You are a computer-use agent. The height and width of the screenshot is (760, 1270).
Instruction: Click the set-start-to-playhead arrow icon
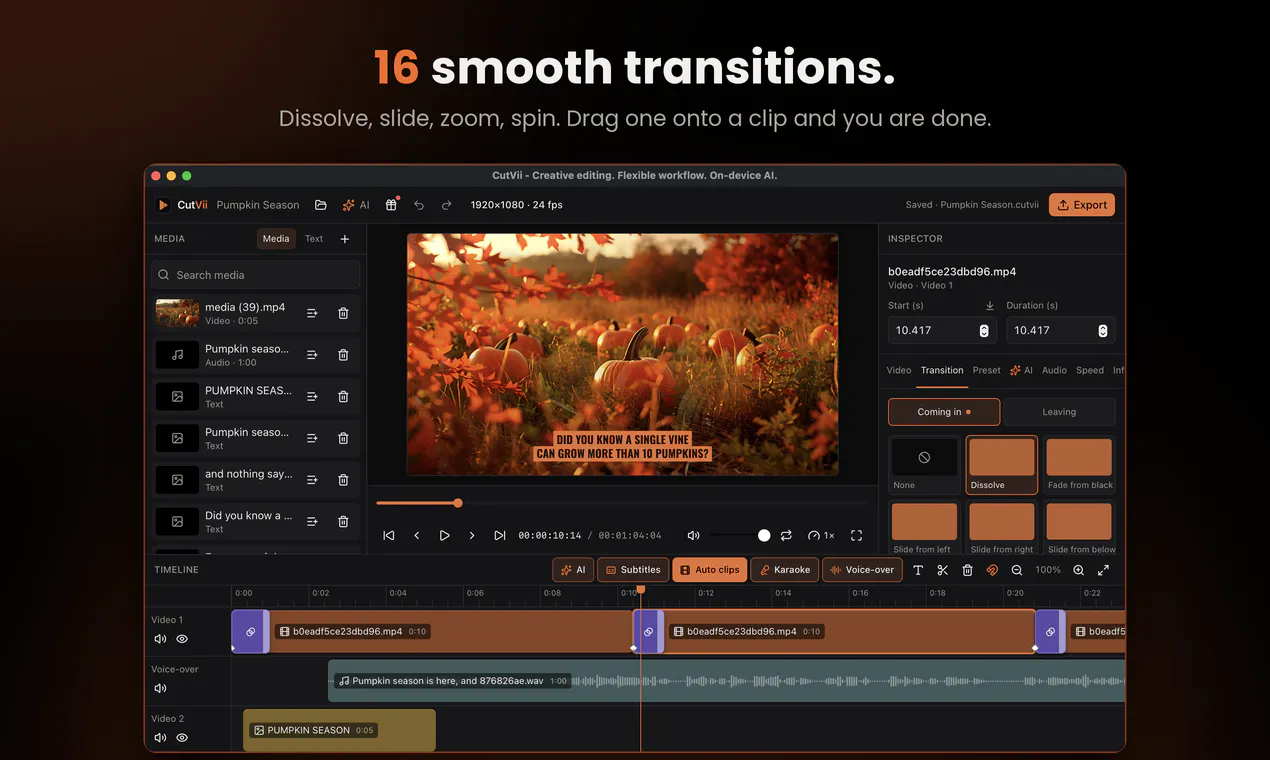coord(990,306)
